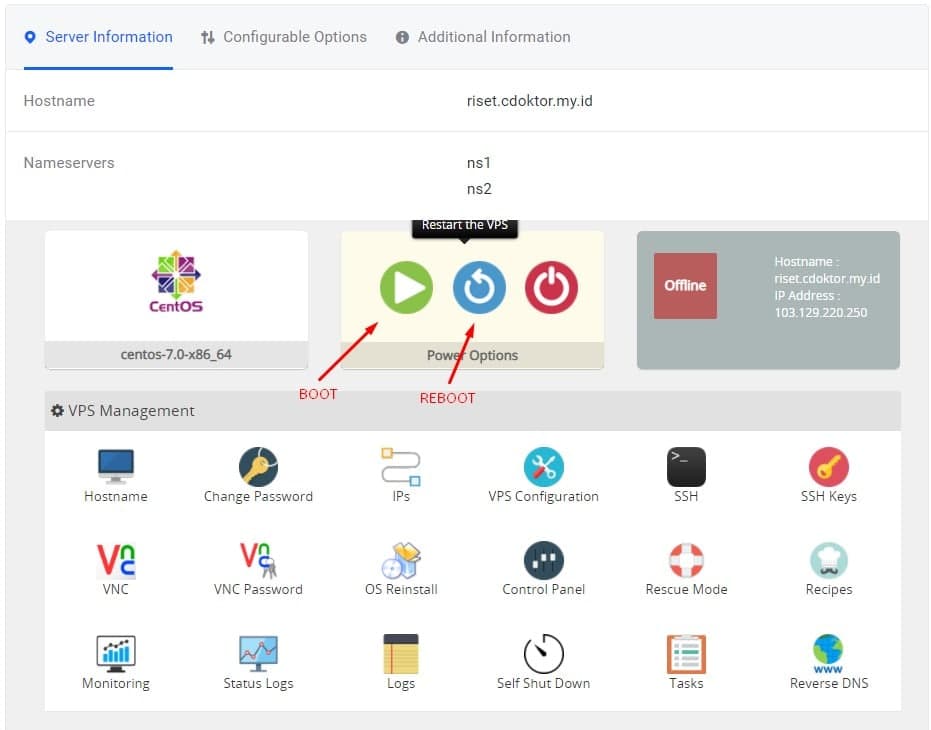Open the Additional Information tab
The height and width of the screenshot is (730, 931).
pyautogui.click(x=483, y=37)
